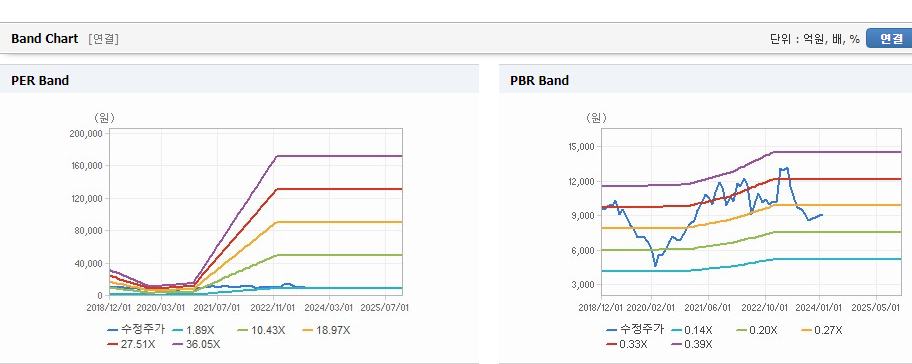Toggle the 0.20X legend series
The width and height of the screenshot is (912, 364).
tap(757, 330)
